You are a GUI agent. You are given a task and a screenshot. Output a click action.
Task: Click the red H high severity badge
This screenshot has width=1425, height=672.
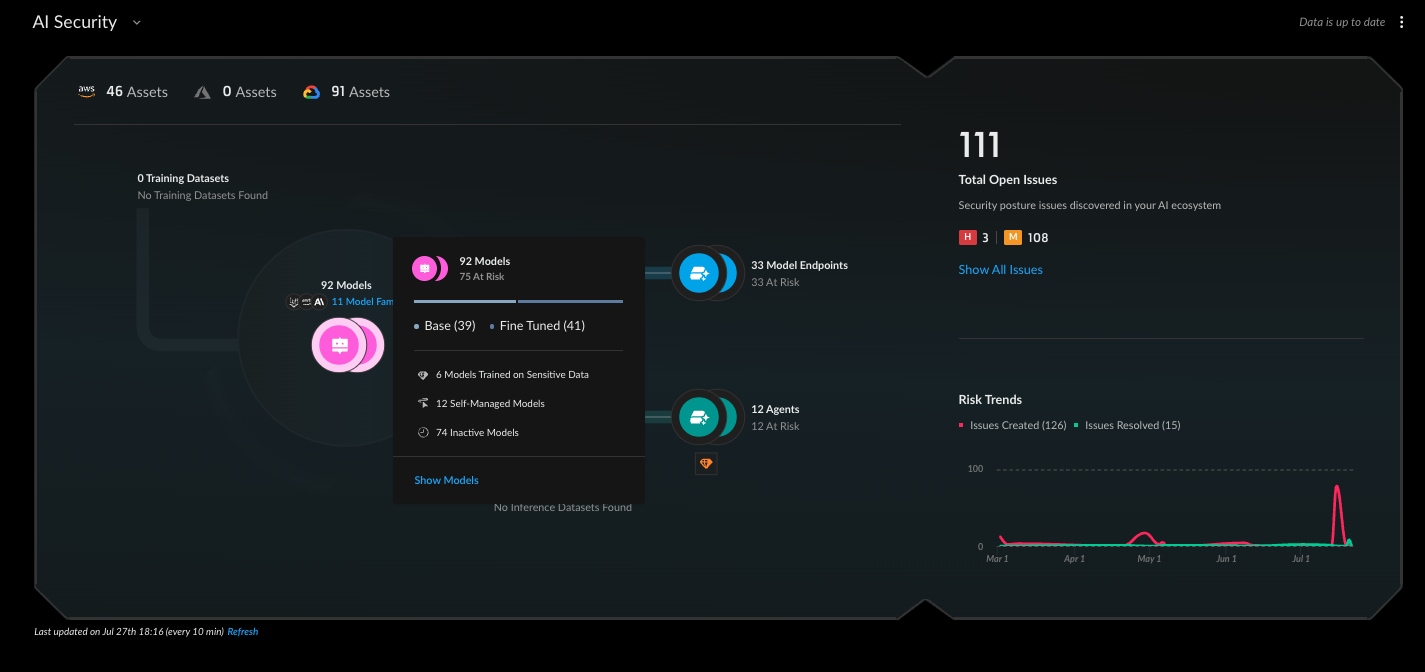pyautogui.click(x=967, y=237)
